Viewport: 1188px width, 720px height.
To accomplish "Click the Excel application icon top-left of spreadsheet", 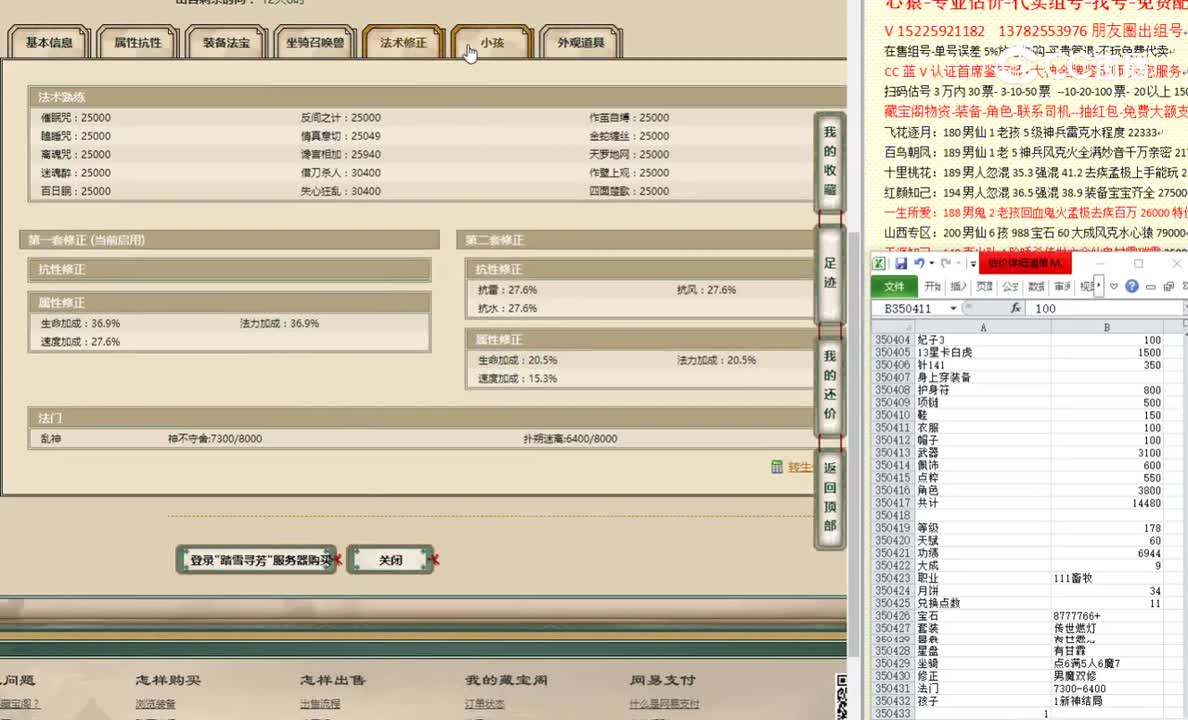I will (880, 262).
